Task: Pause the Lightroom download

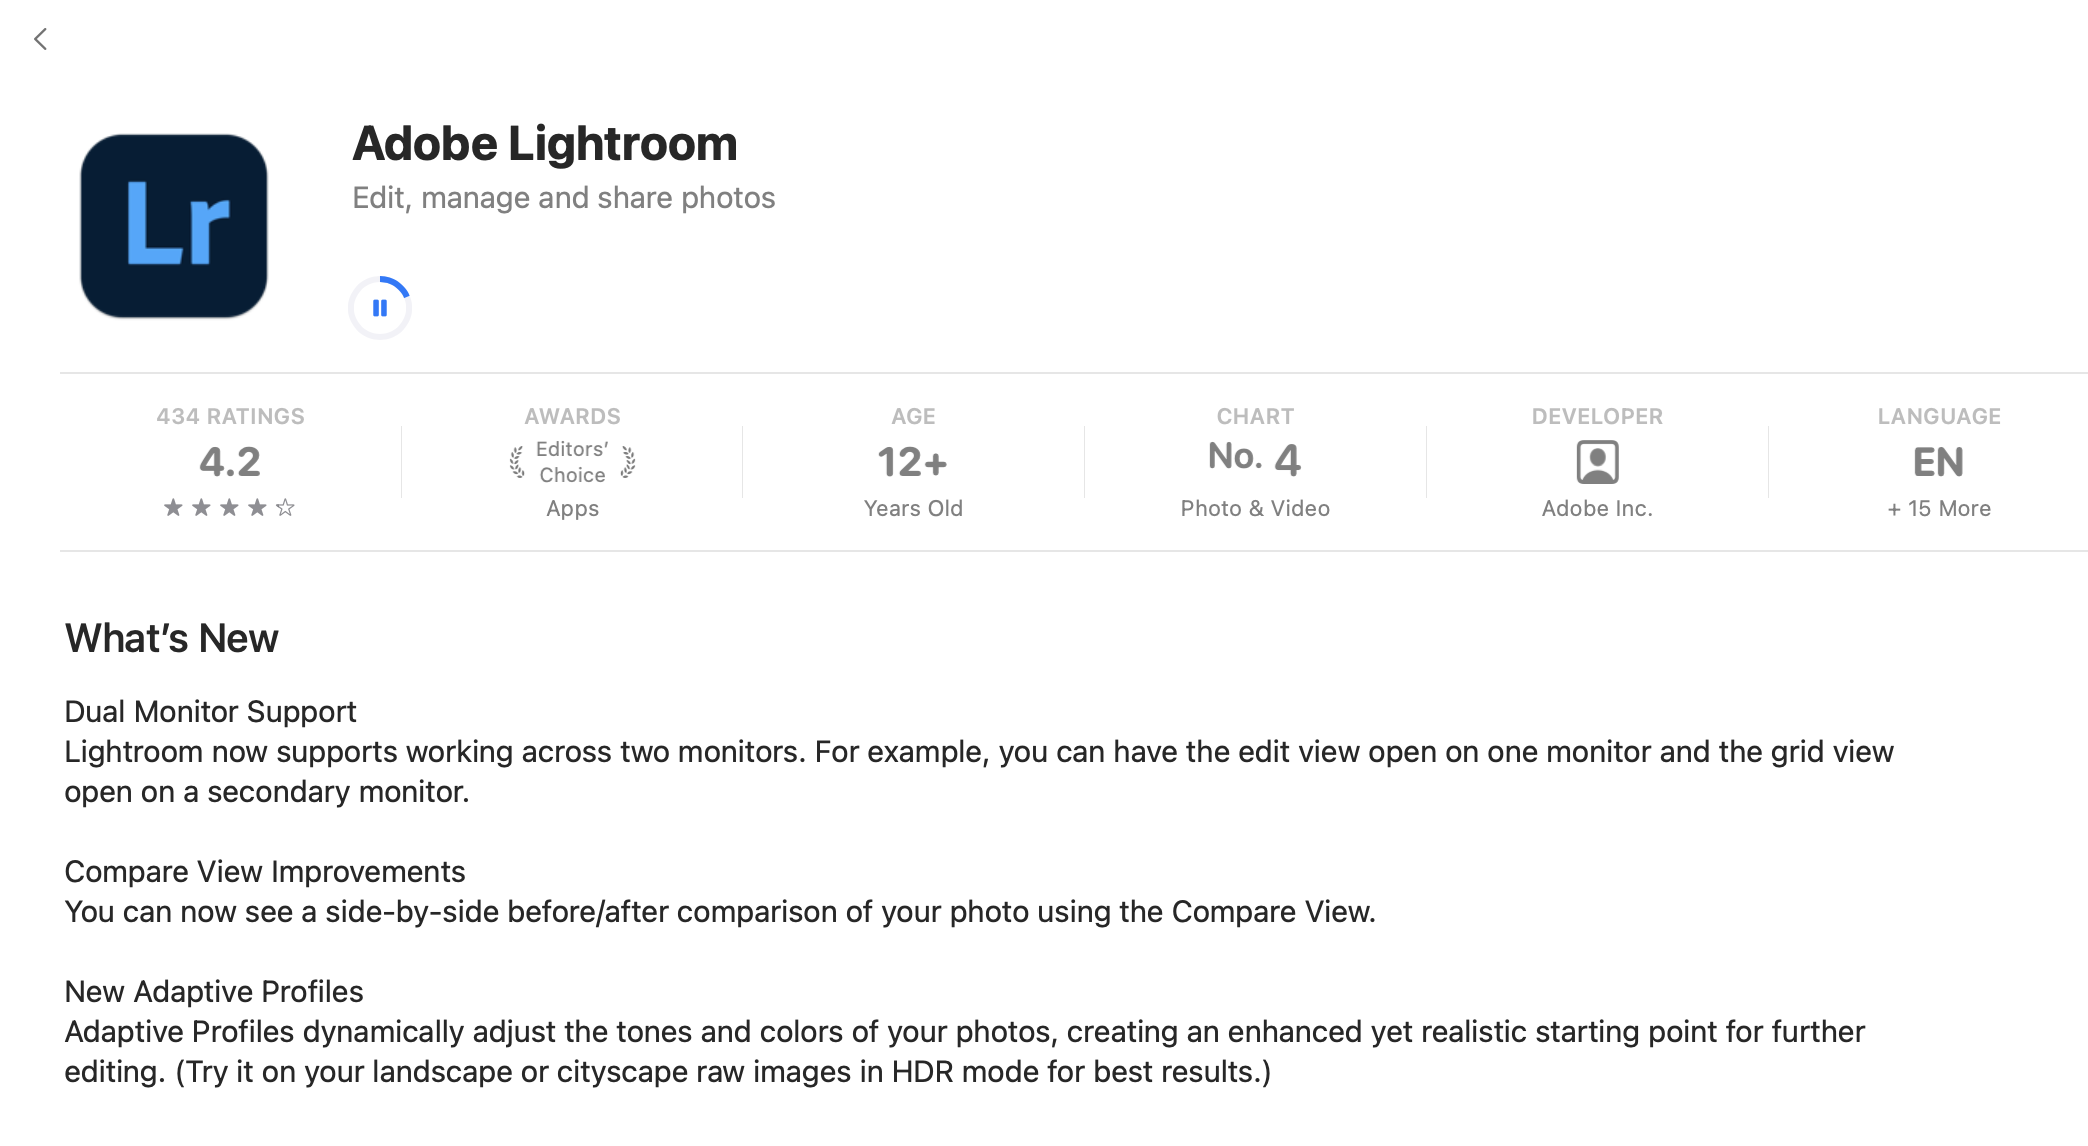Action: pos(380,308)
